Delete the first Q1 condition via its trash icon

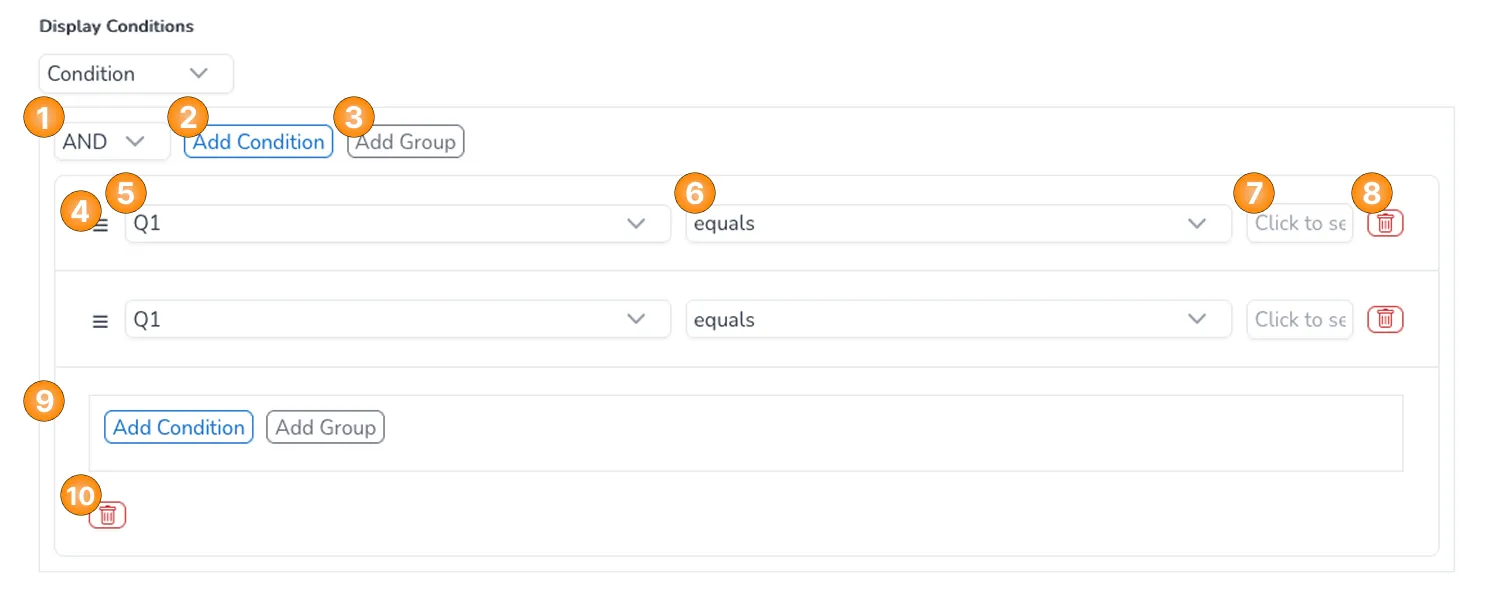coord(1384,223)
